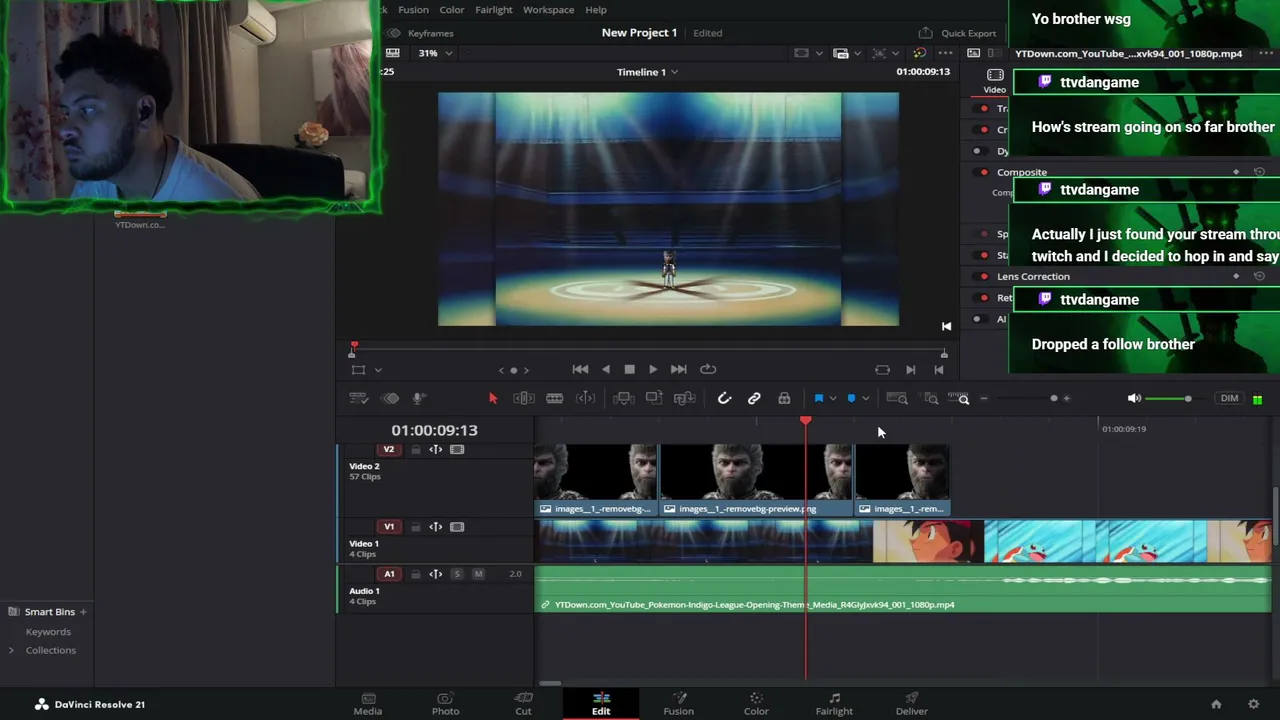Add a blue flag to the clip

point(819,398)
